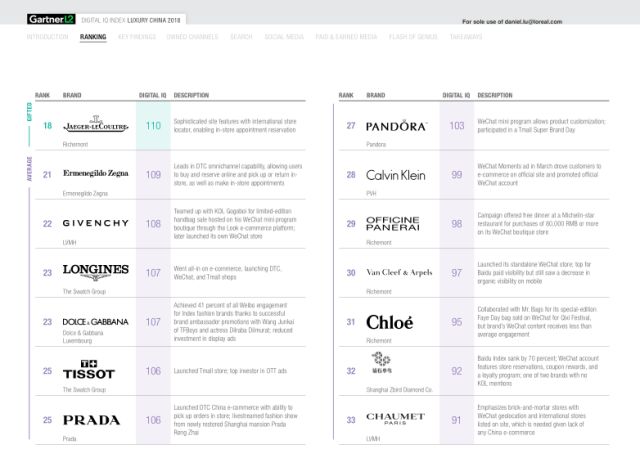Select the Pandora logo
The width and height of the screenshot is (640, 467).
(396, 126)
